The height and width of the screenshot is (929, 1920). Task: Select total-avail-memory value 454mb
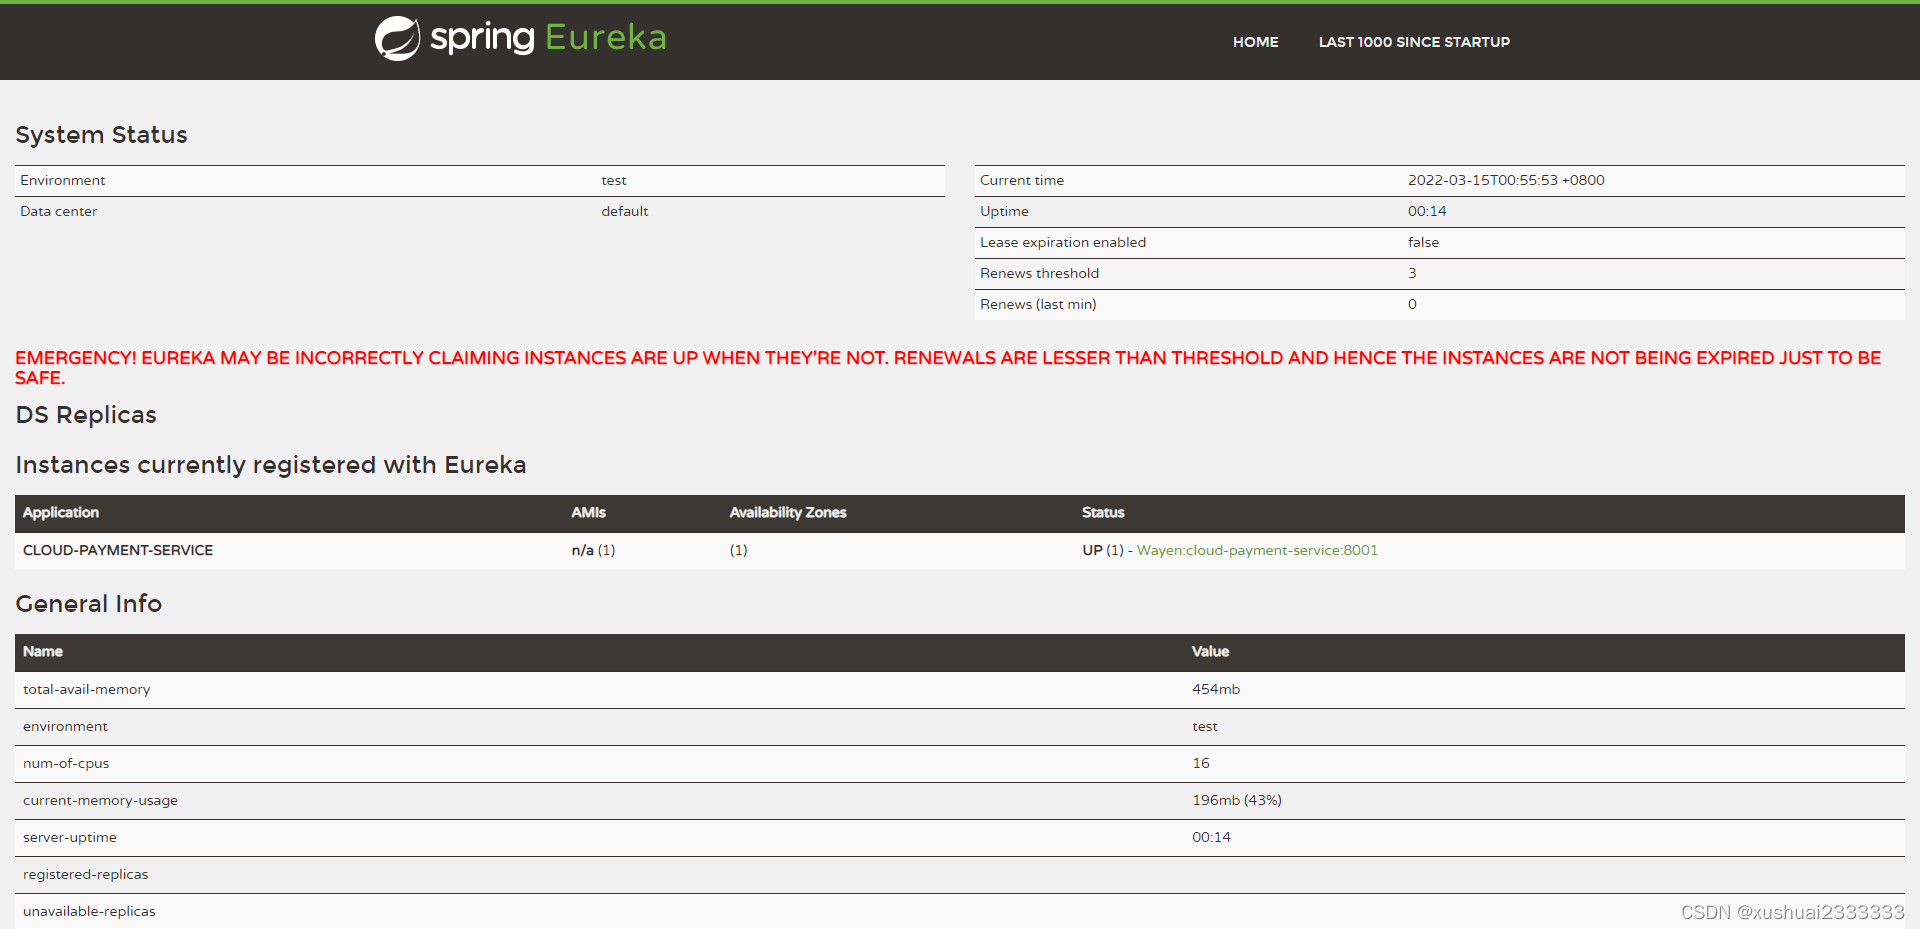[1216, 689]
